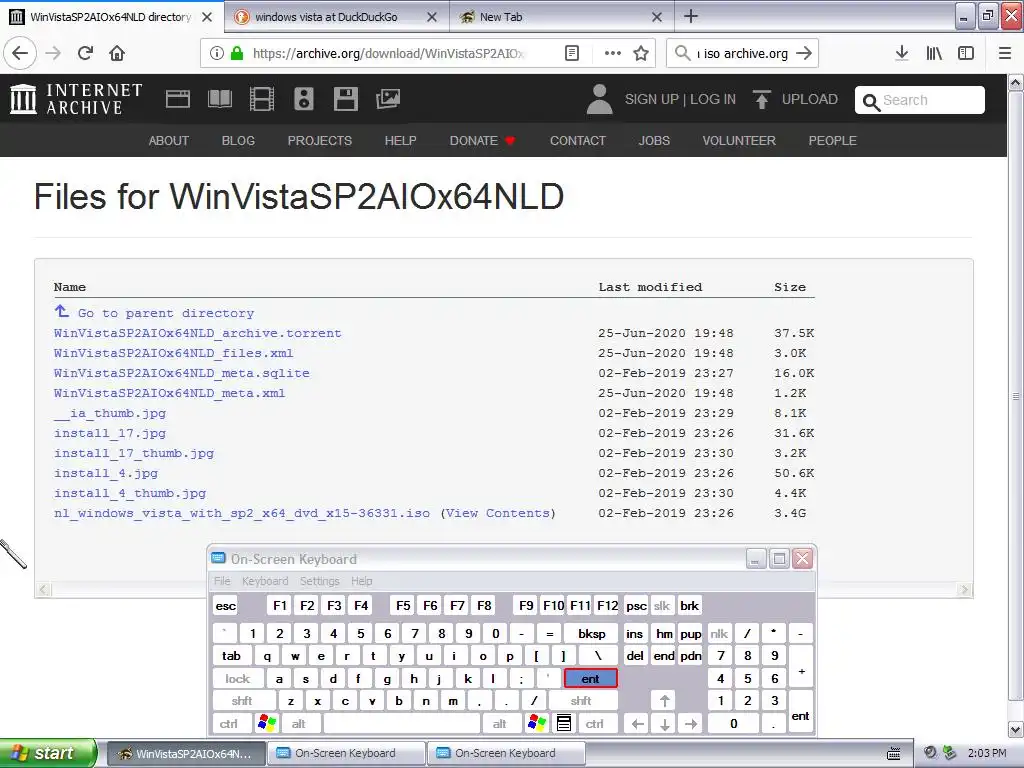
Task: Toggle the slk scroll lock key
Action: 662,606
